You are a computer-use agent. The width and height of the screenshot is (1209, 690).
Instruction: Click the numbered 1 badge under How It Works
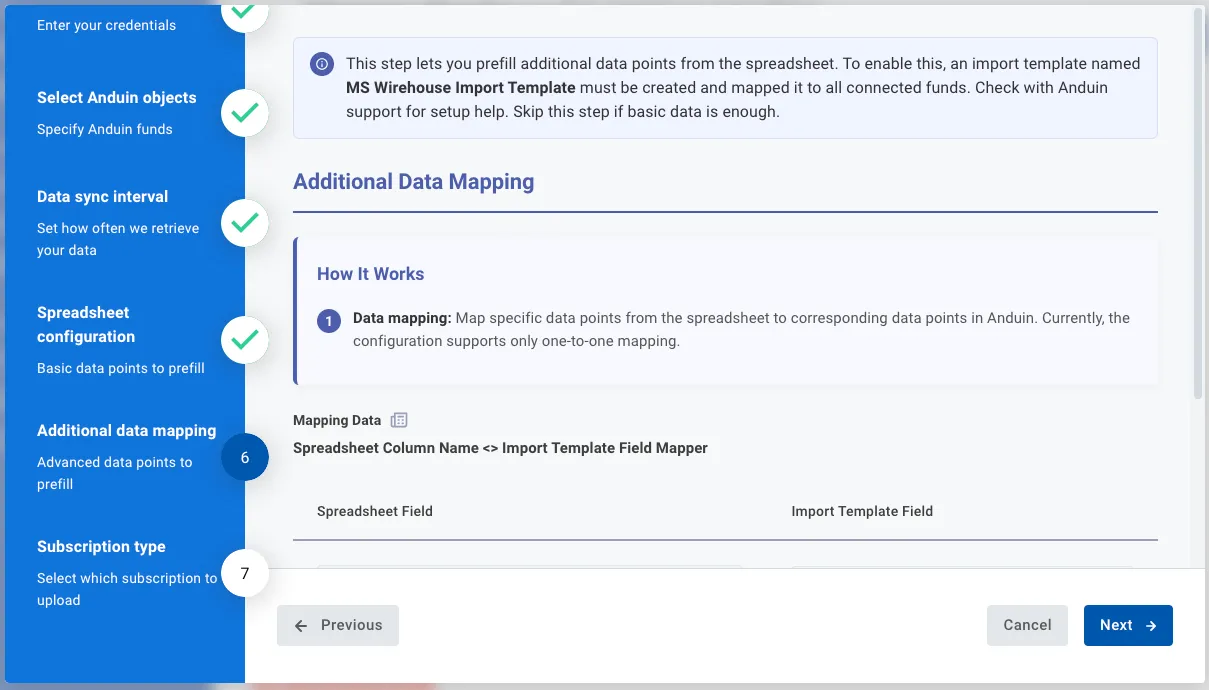[329, 321]
